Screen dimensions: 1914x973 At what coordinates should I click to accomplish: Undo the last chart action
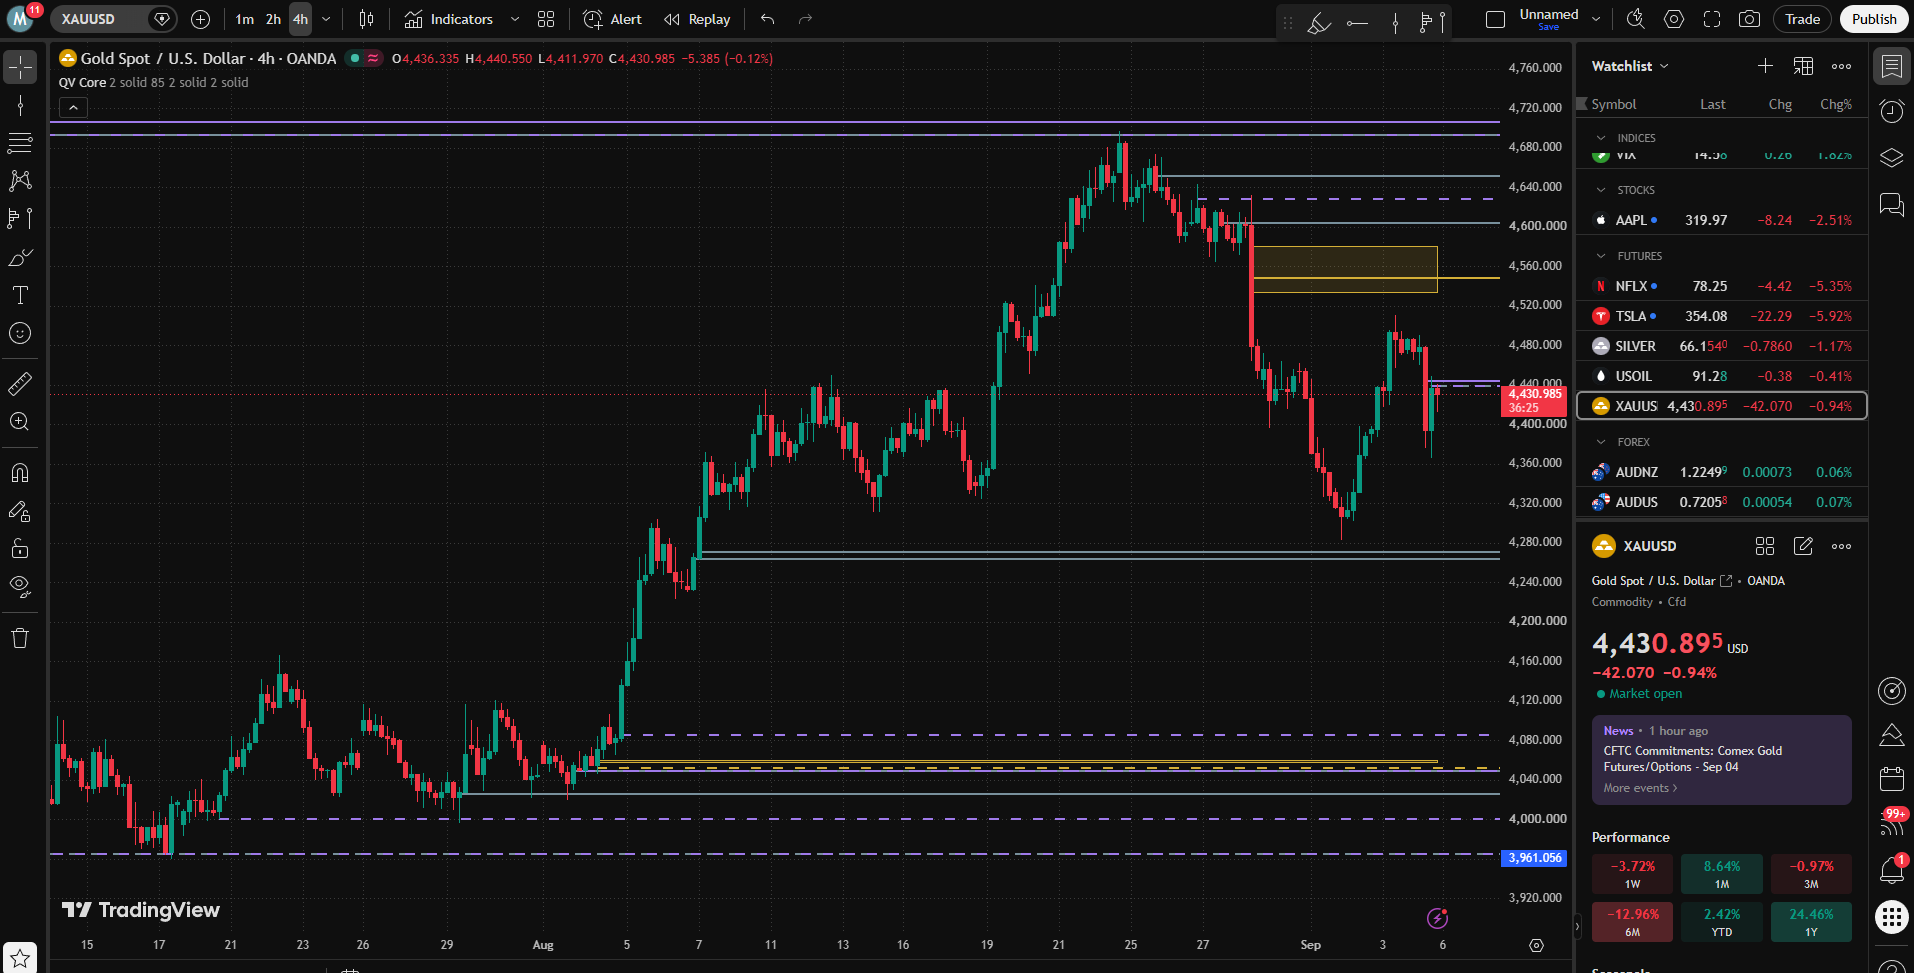pyautogui.click(x=768, y=19)
